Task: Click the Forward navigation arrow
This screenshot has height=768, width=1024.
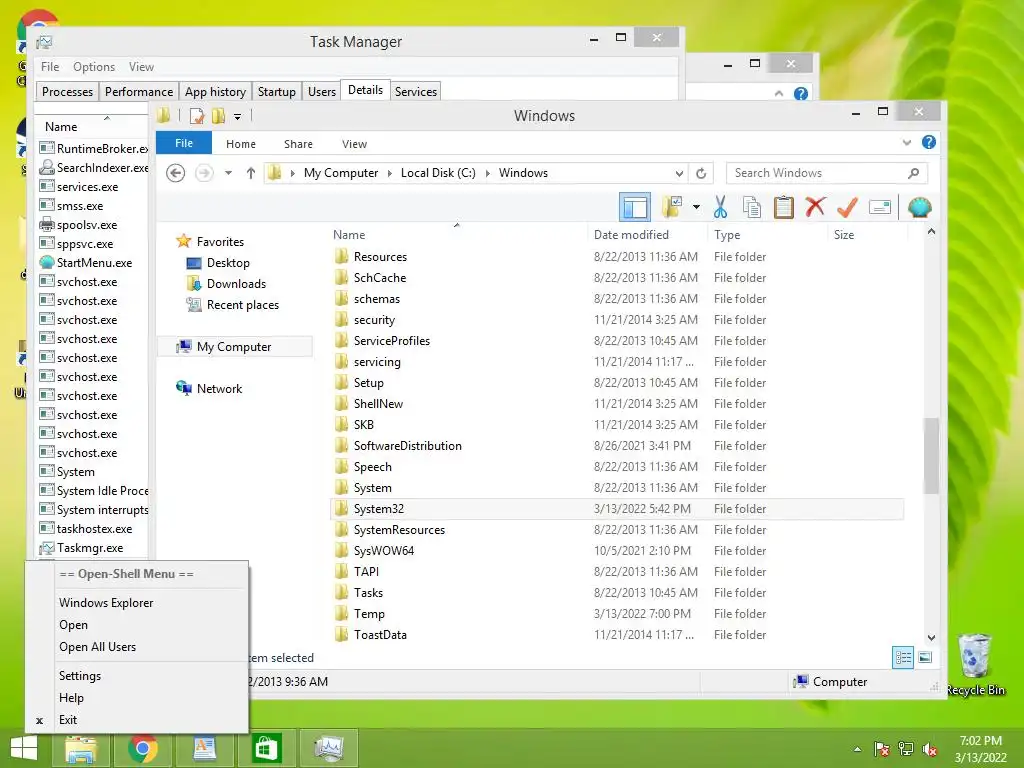Action: tap(204, 173)
